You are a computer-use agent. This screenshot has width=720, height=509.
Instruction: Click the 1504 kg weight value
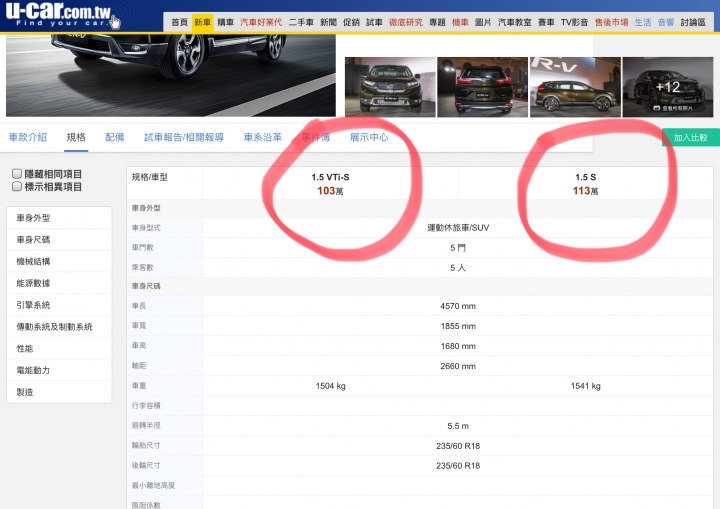tap(330, 386)
